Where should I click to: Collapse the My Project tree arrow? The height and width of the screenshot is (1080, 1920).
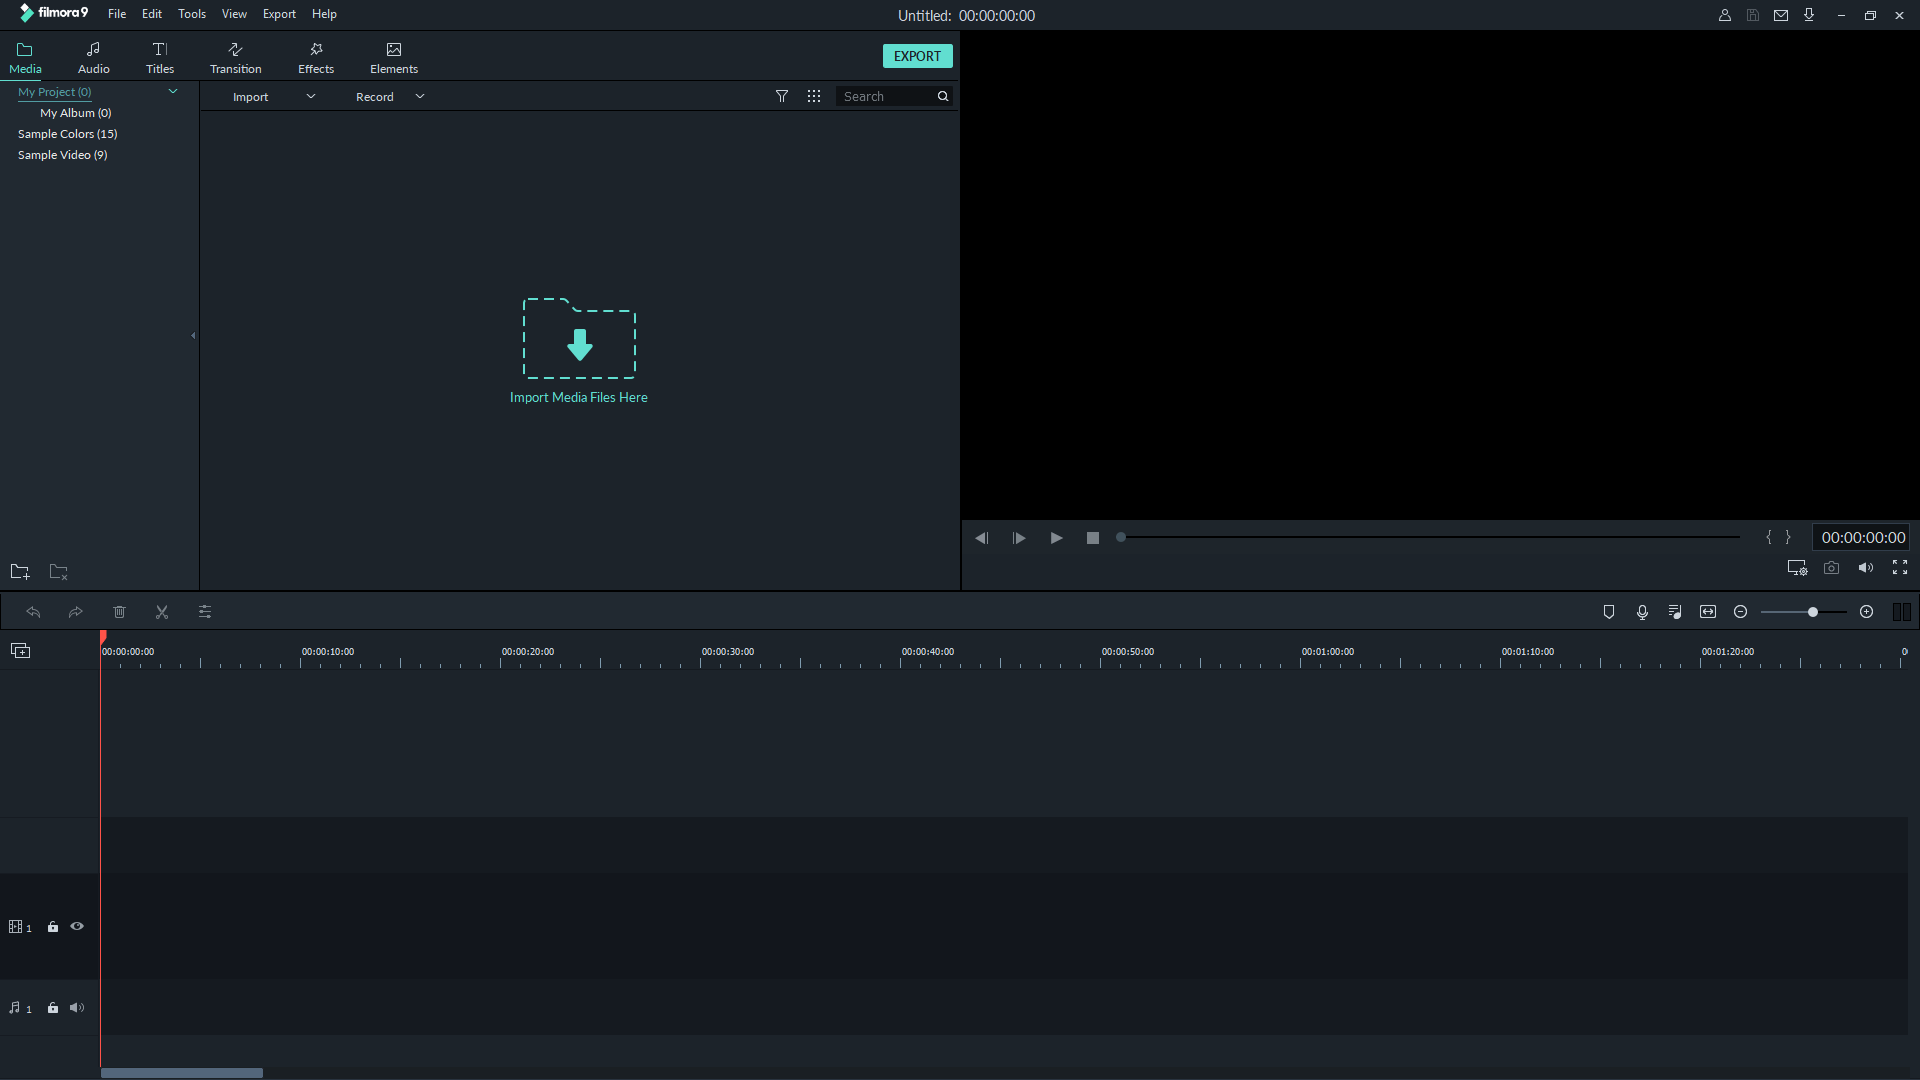(173, 92)
